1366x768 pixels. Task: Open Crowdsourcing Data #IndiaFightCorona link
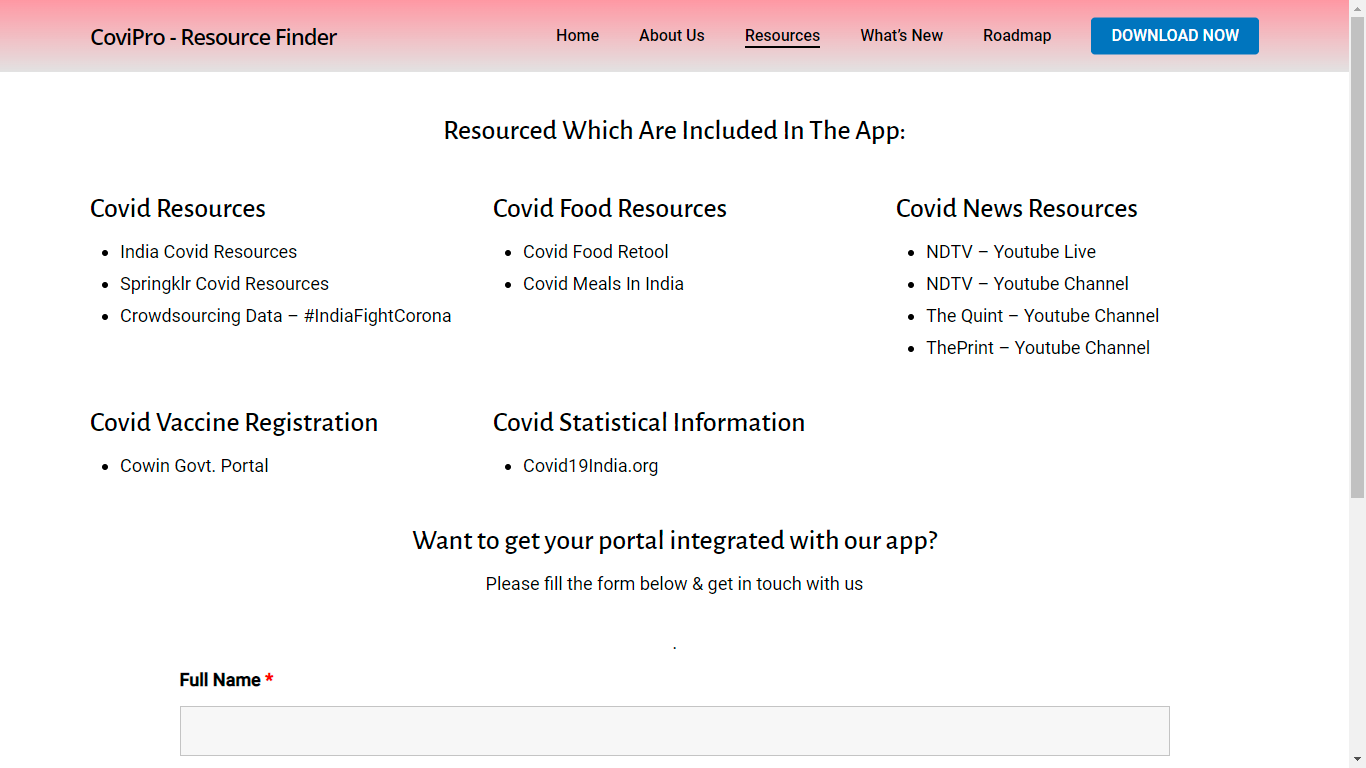285,316
